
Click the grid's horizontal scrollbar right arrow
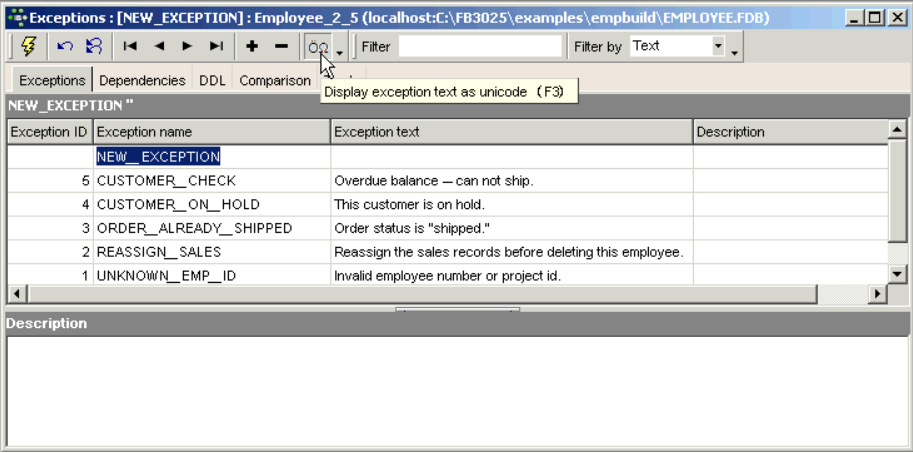(877, 294)
